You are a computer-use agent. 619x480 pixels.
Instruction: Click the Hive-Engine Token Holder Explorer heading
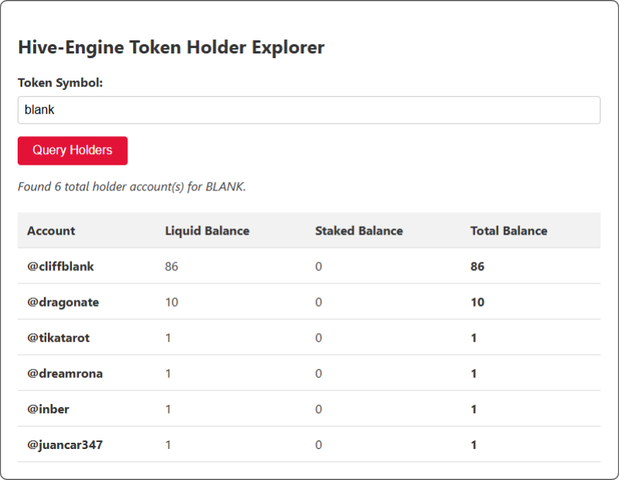171,48
